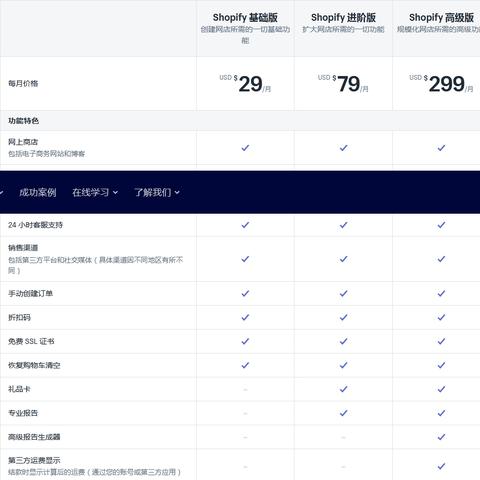
Task: Click the 礼品卡 dash under 基础版
Action: 245,389
